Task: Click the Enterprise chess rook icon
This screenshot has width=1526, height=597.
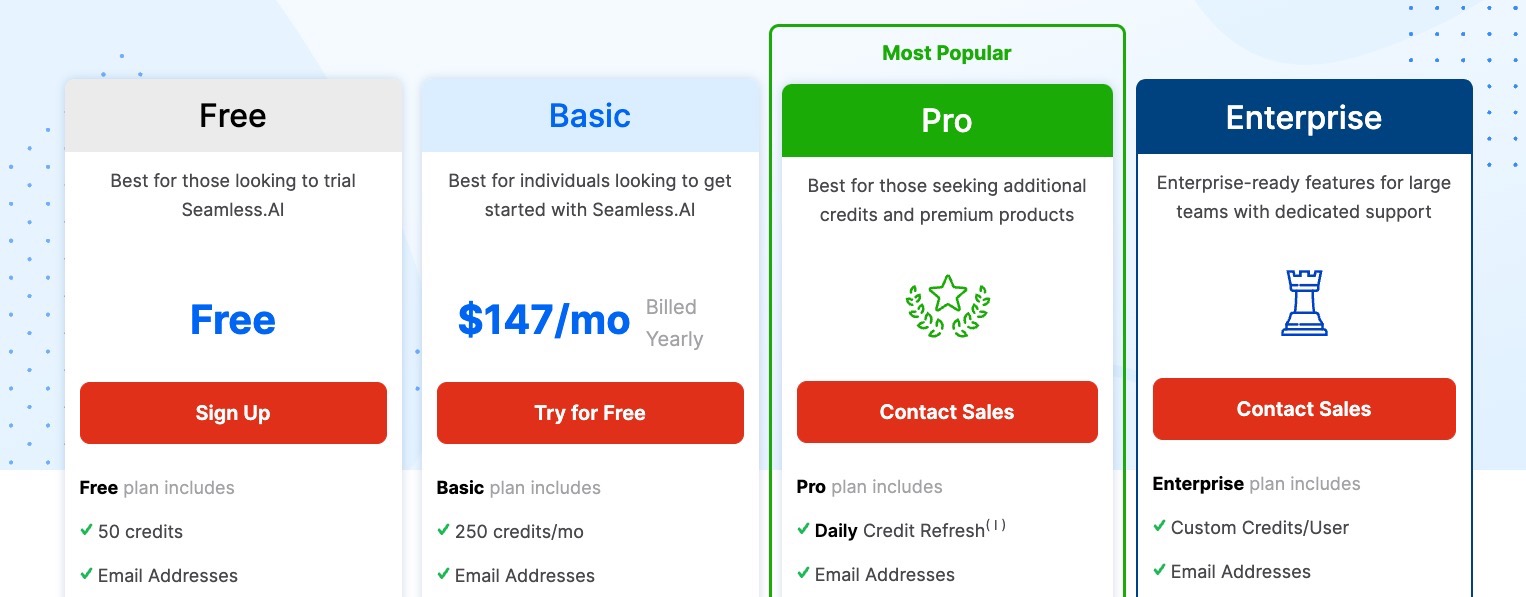Action: point(1304,302)
